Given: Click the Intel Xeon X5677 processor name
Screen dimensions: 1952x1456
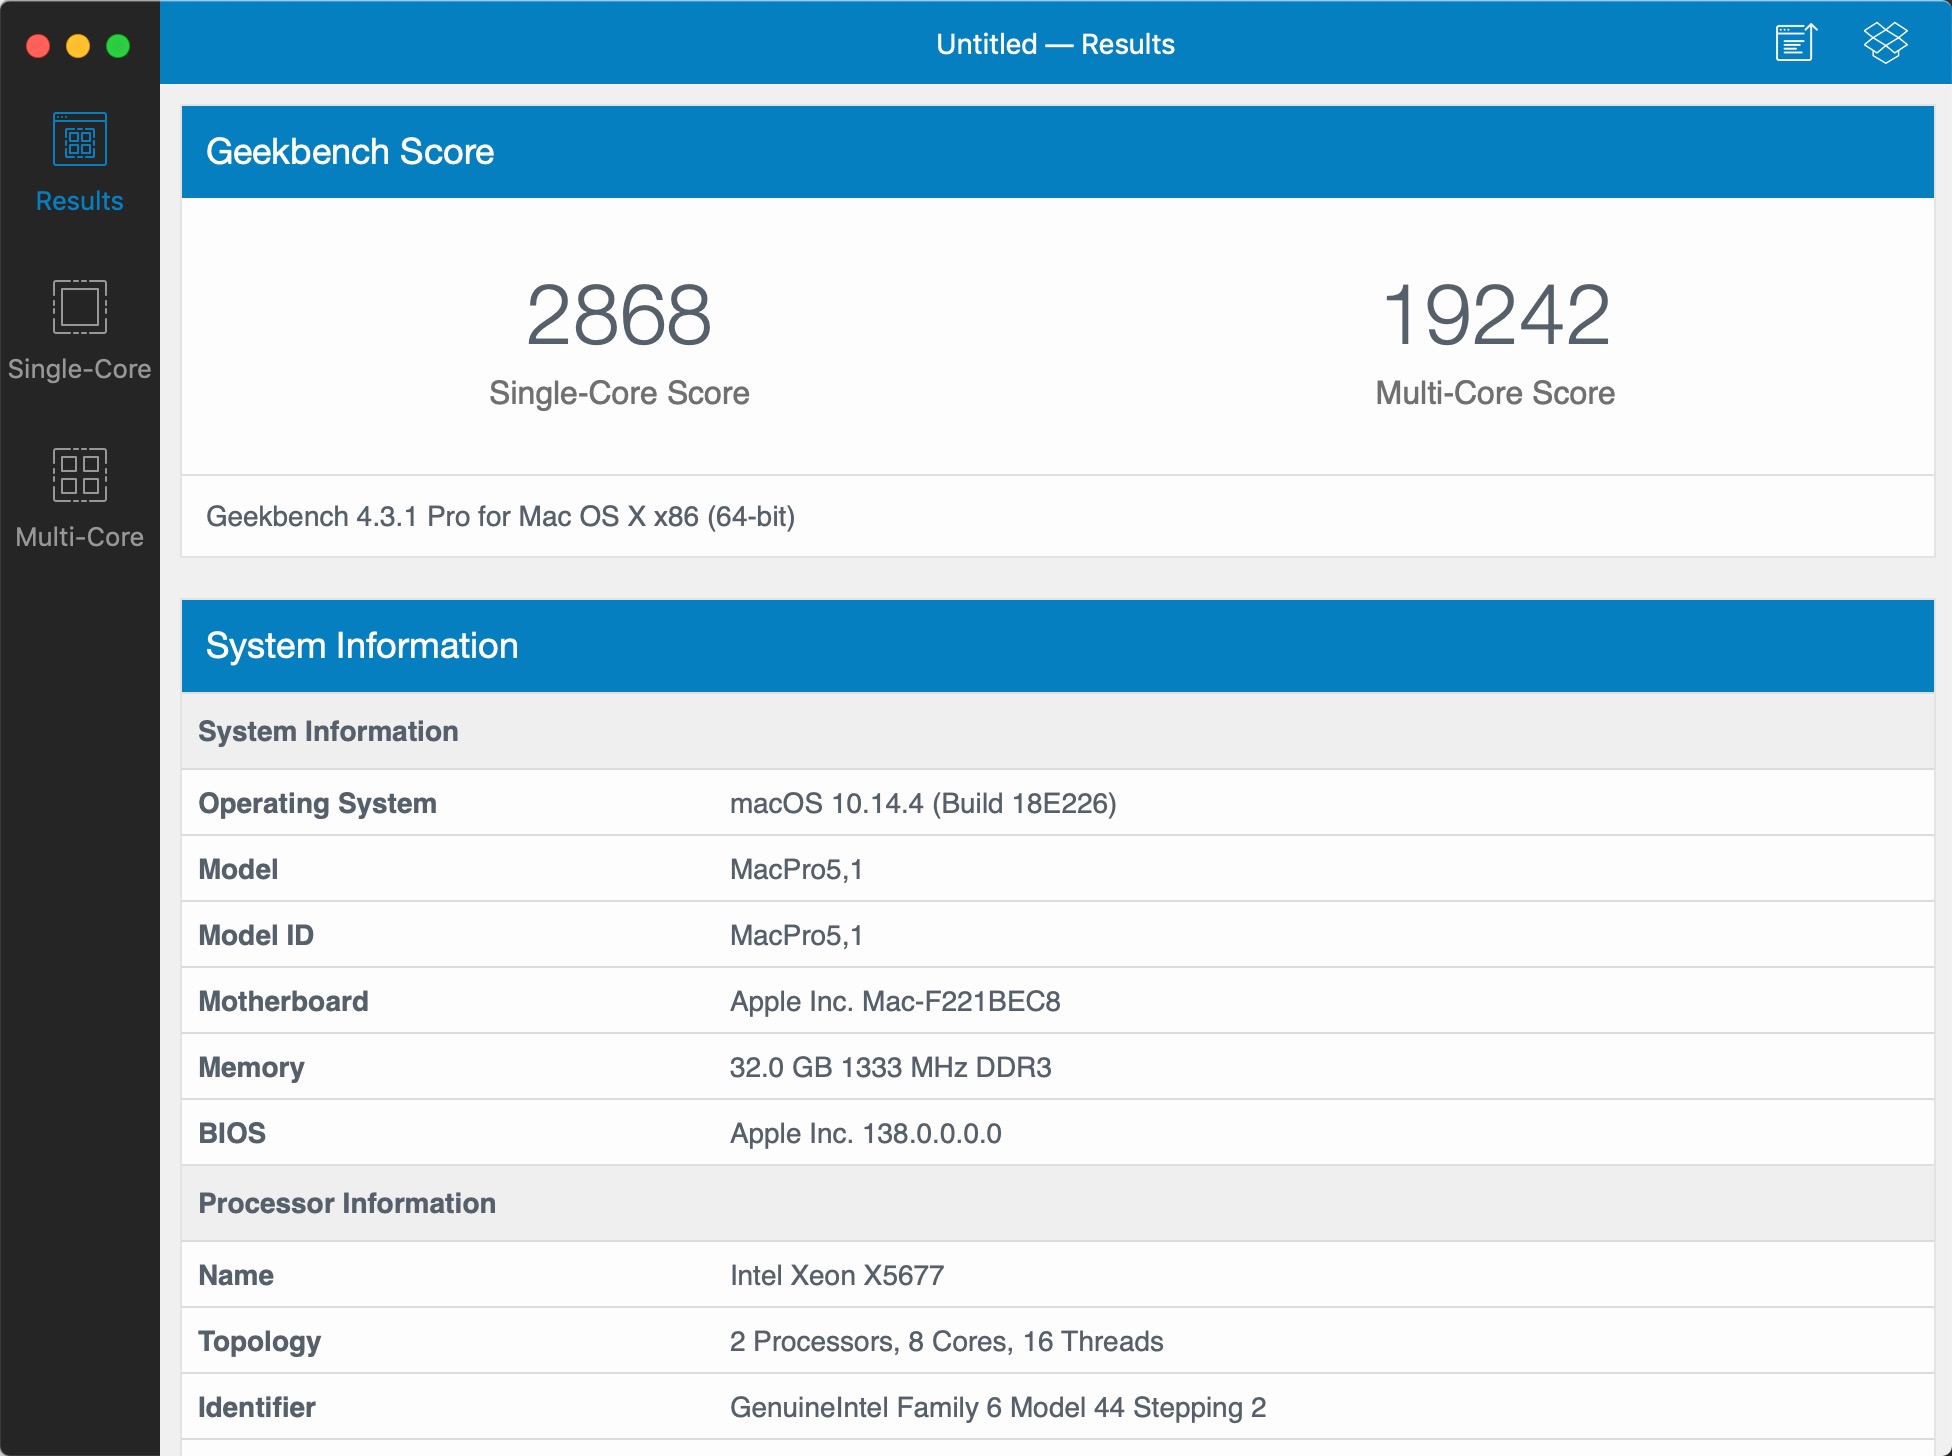Looking at the screenshot, I should [837, 1275].
